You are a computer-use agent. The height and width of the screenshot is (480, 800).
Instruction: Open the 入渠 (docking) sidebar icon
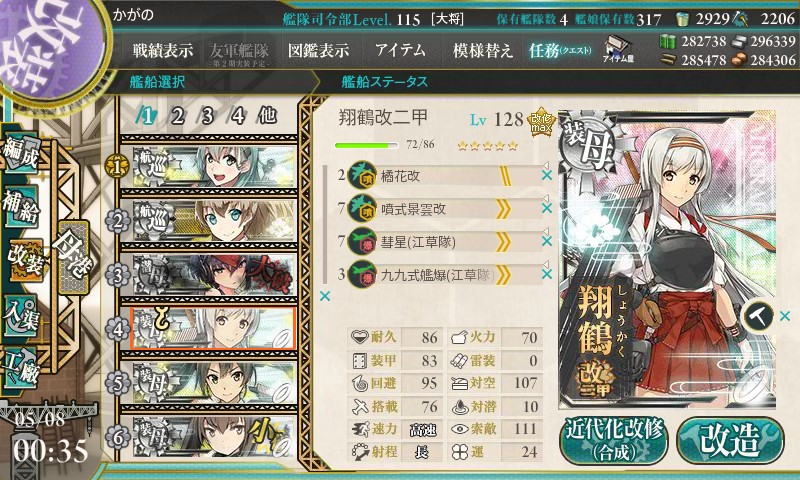[21, 315]
